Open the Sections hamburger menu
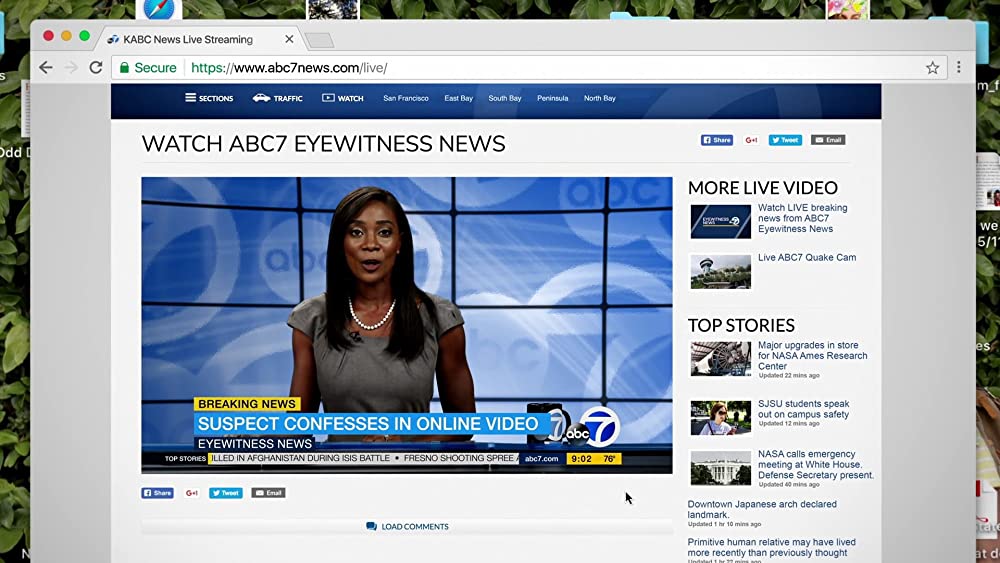Image resolution: width=1000 pixels, height=563 pixels. point(209,98)
